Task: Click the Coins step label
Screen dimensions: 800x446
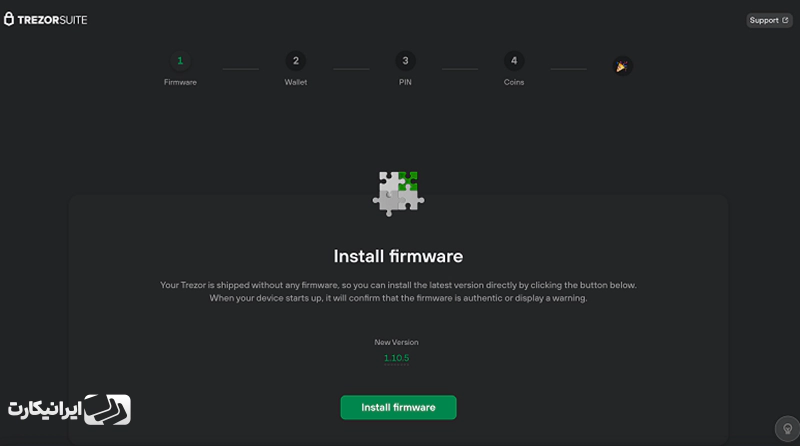Action: (514, 82)
